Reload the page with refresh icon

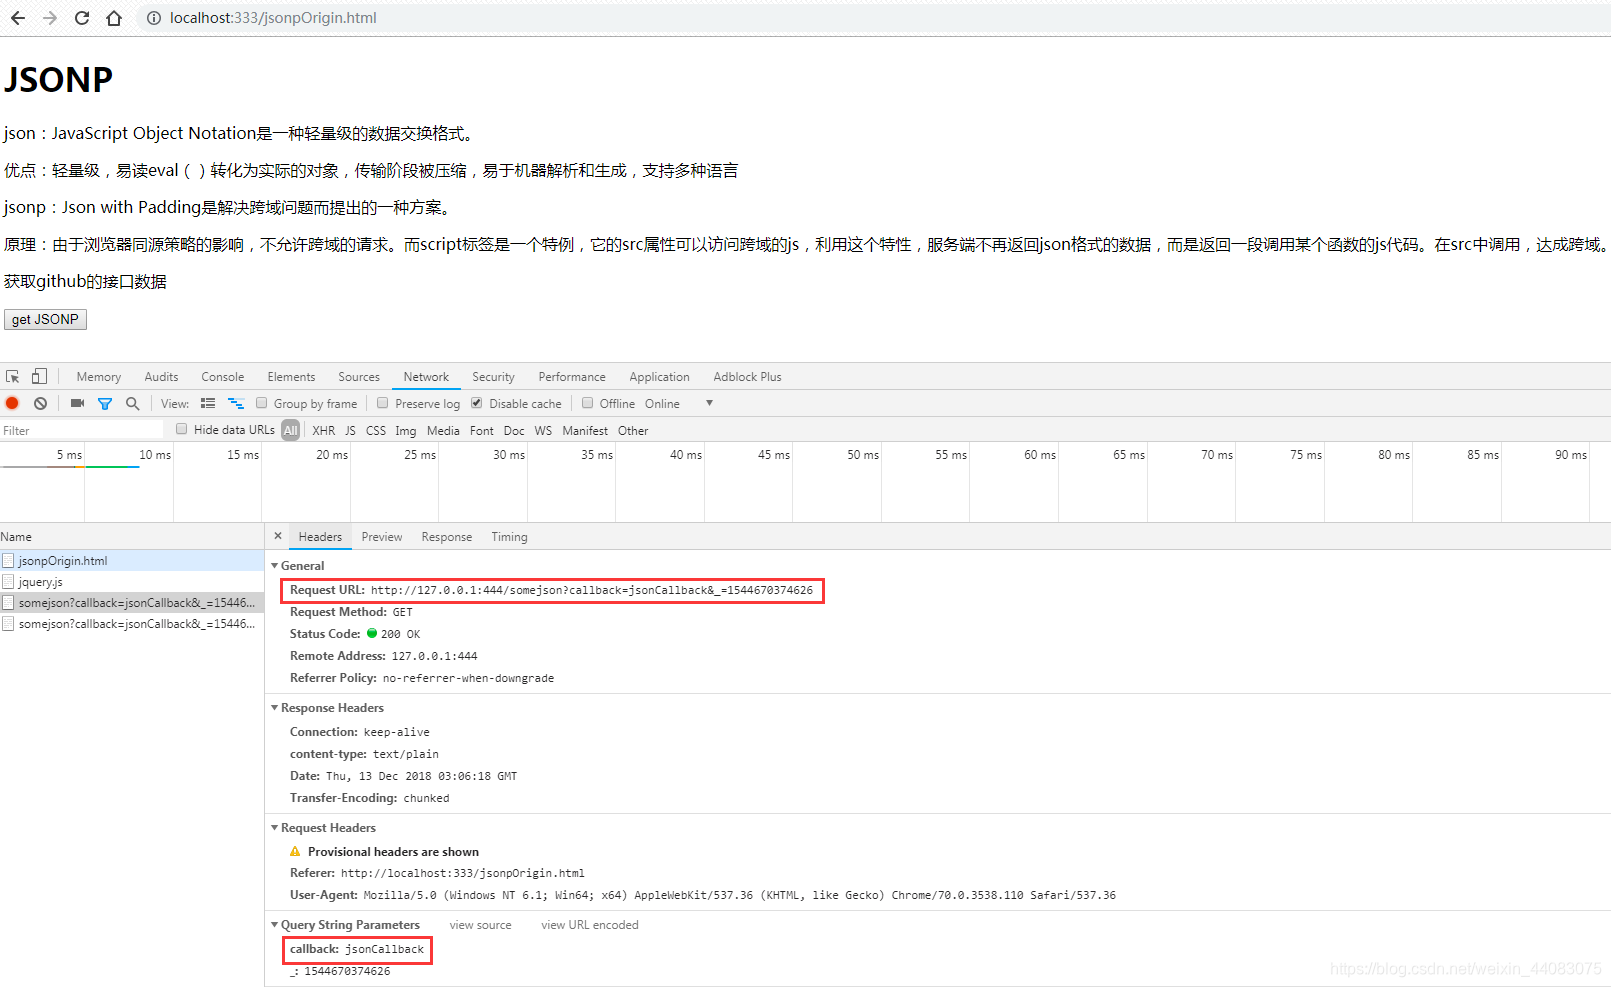[82, 18]
